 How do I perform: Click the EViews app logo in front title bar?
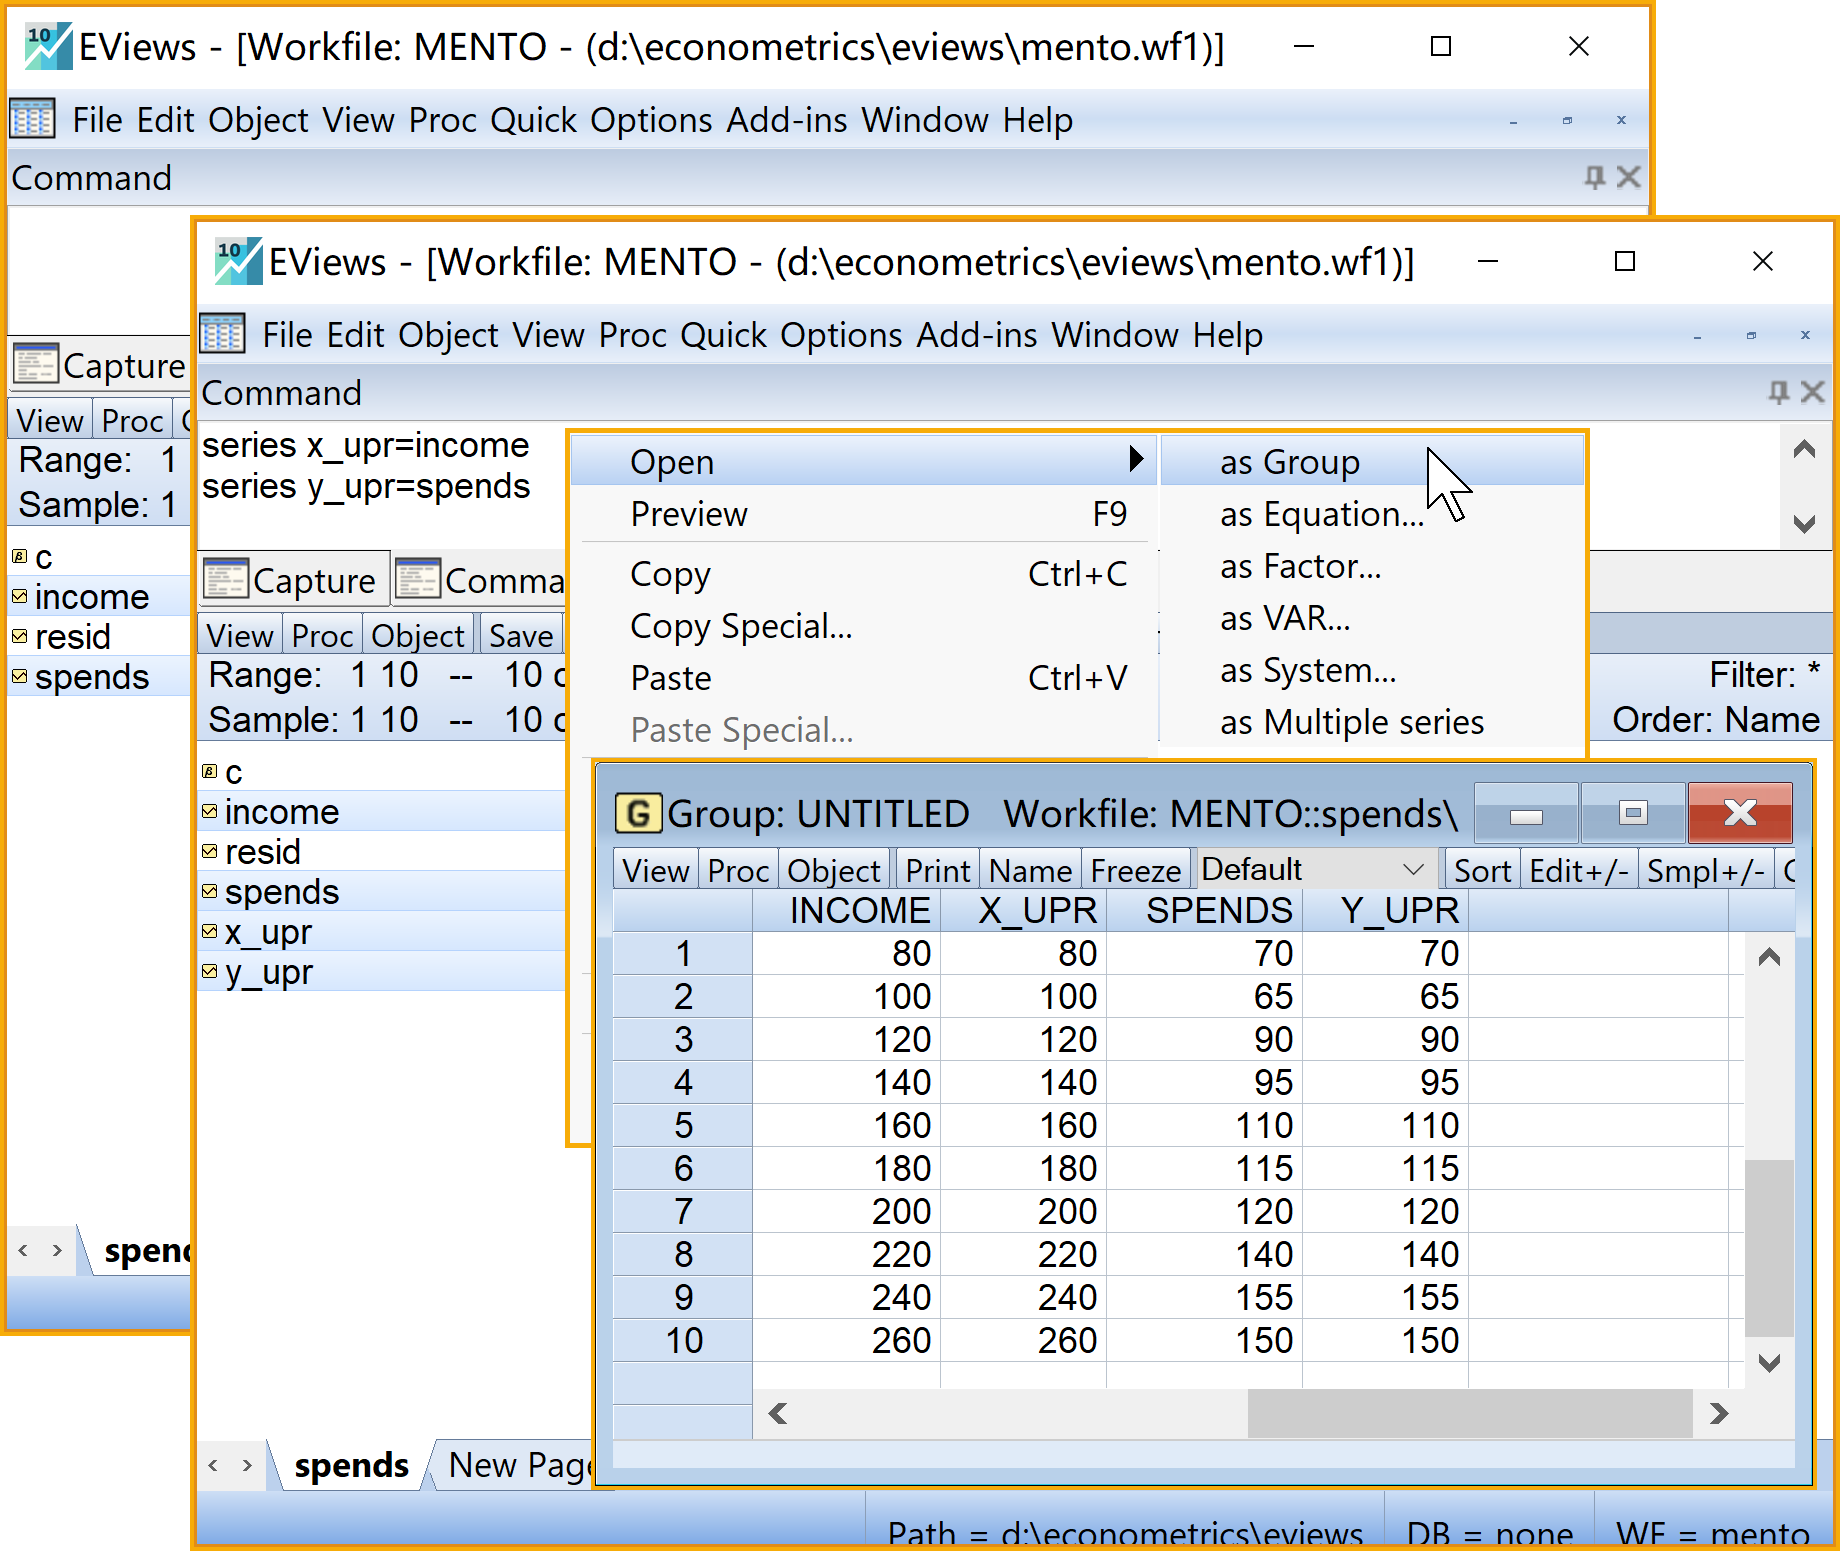pyautogui.click(x=238, y=262)
